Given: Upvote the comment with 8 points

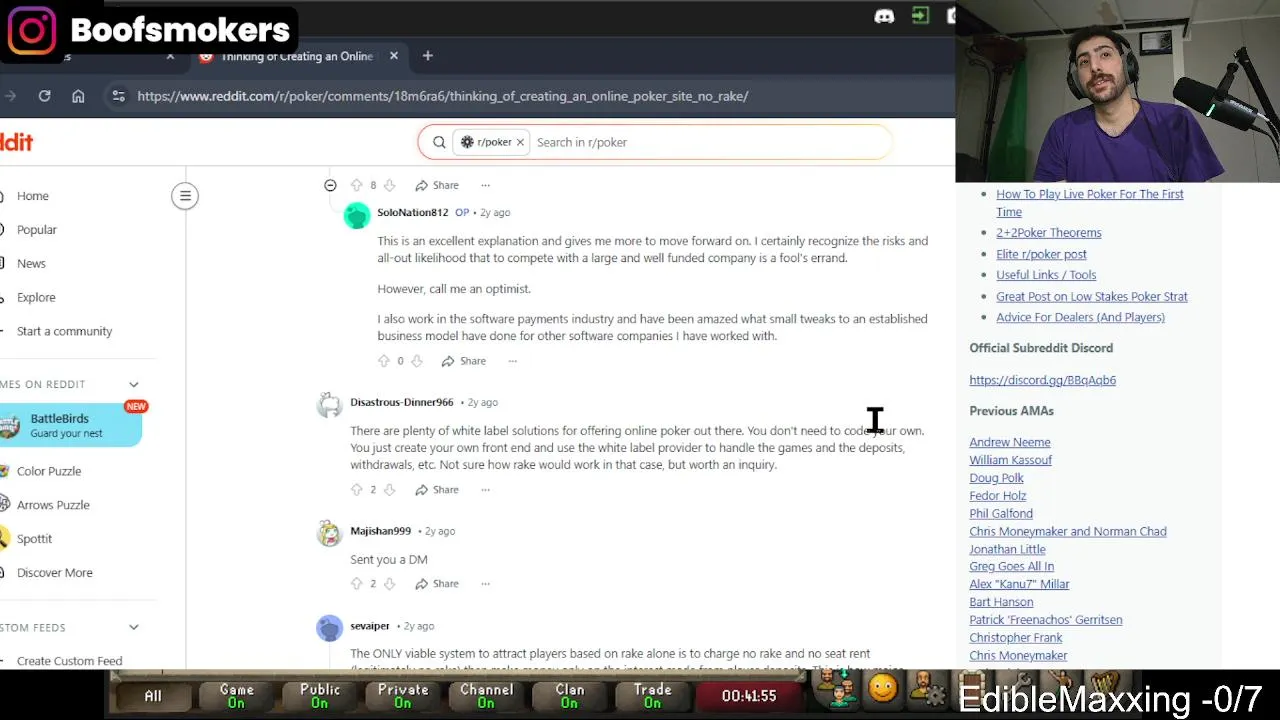Looking at the screenshot, I should point(357,185).
